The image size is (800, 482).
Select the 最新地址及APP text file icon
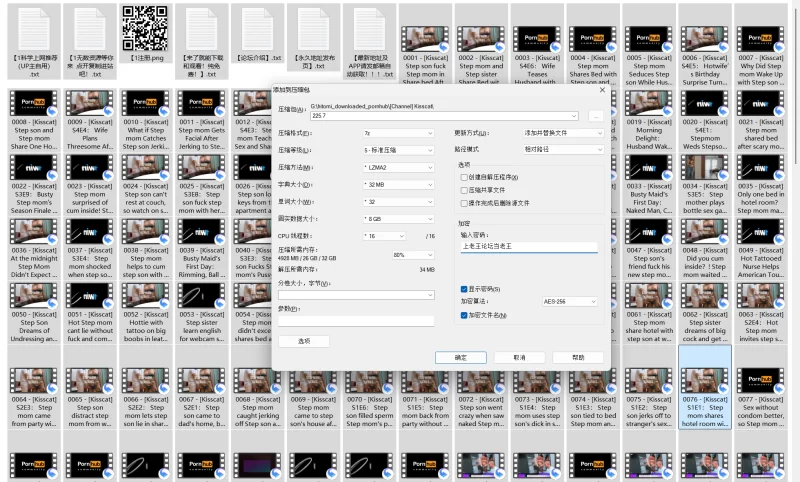(x=371, y=27)
